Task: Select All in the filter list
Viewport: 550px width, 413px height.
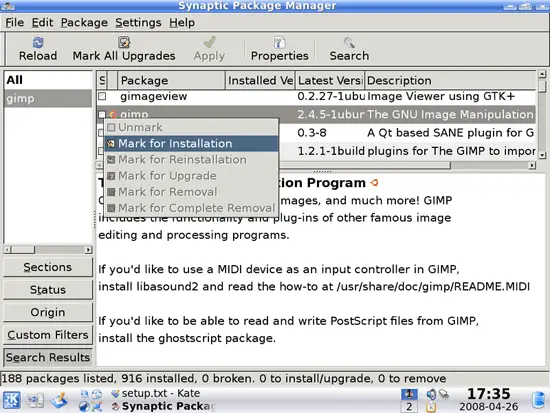Action: (x=48, y=80)
